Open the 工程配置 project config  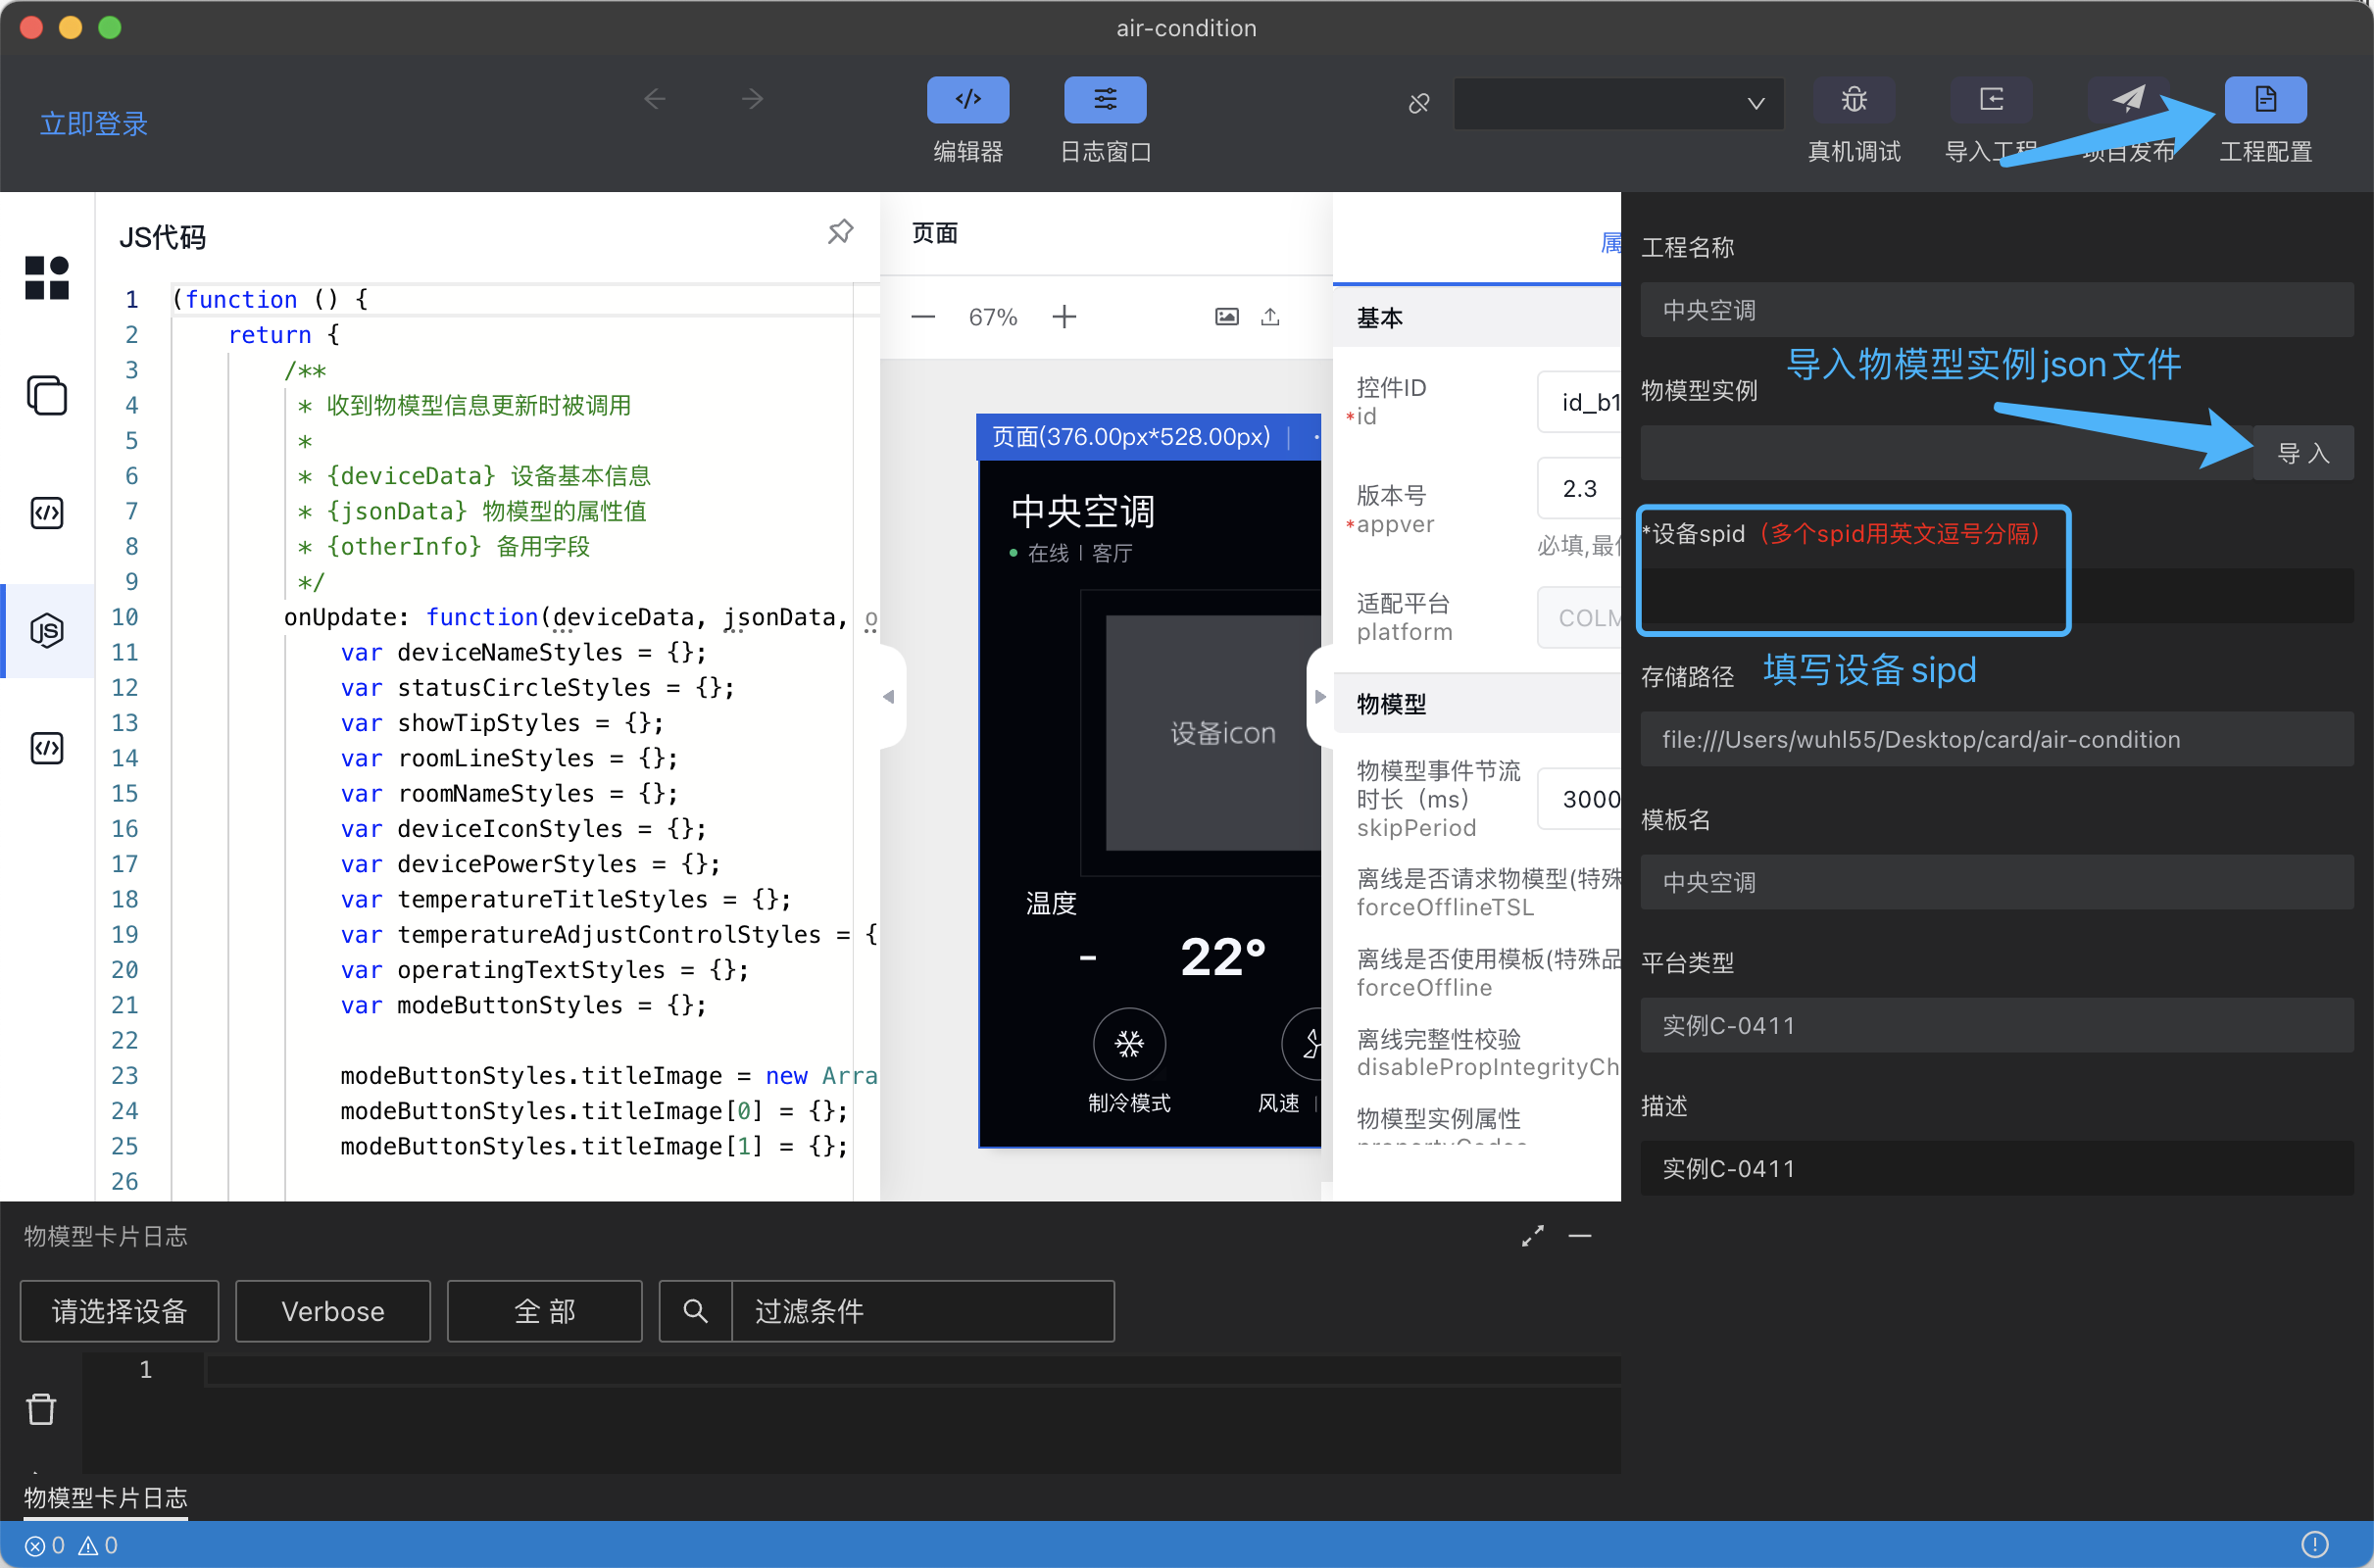[2265, 100]
